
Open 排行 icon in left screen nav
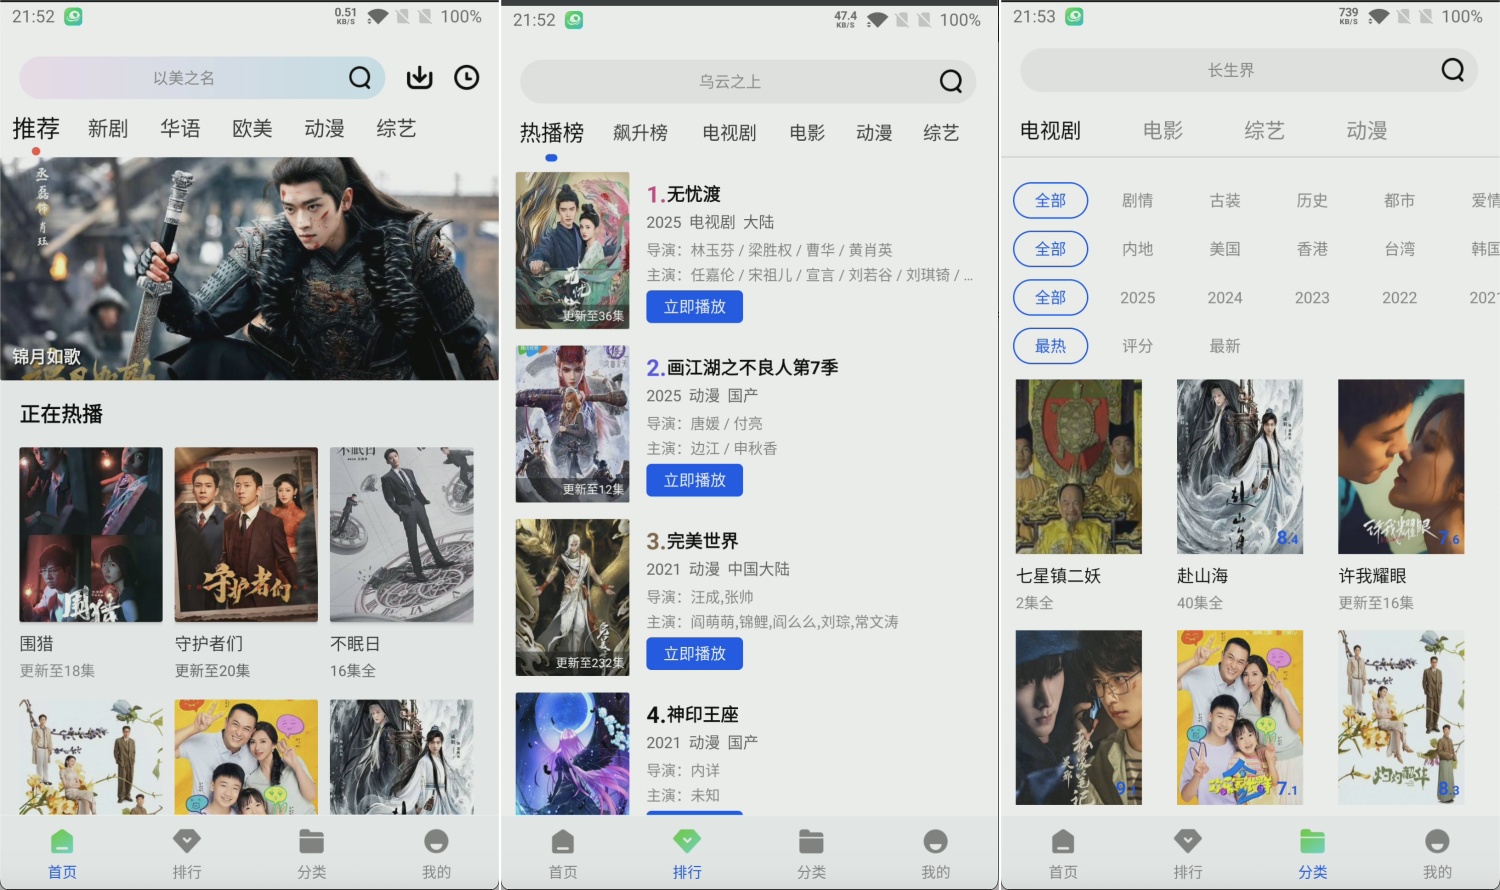coord(187,842)
